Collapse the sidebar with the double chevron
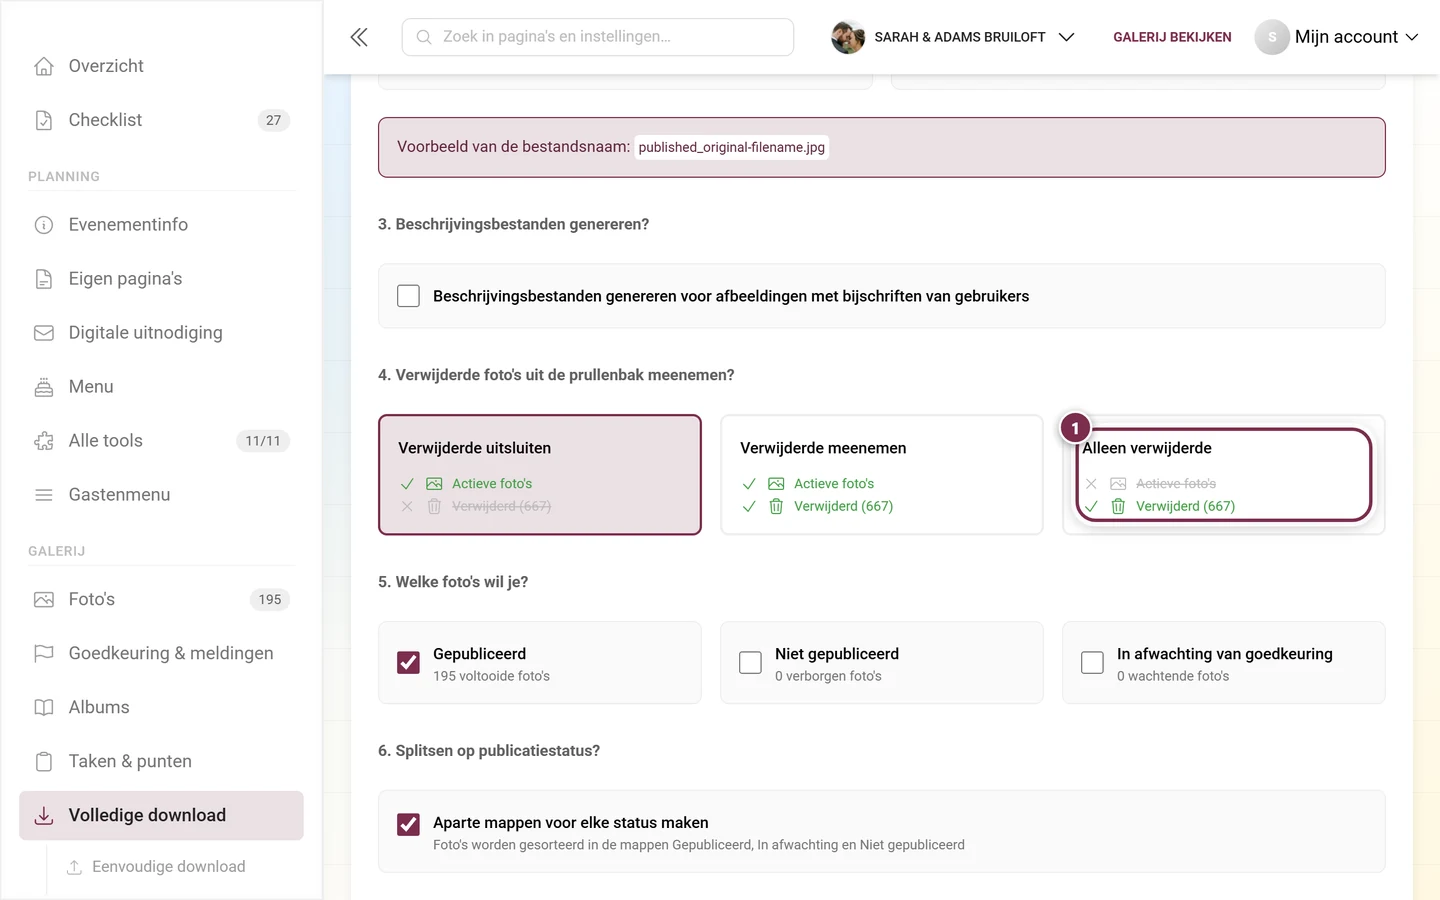The height and width of the screenshot is (900, 1440). coord(359,37)
